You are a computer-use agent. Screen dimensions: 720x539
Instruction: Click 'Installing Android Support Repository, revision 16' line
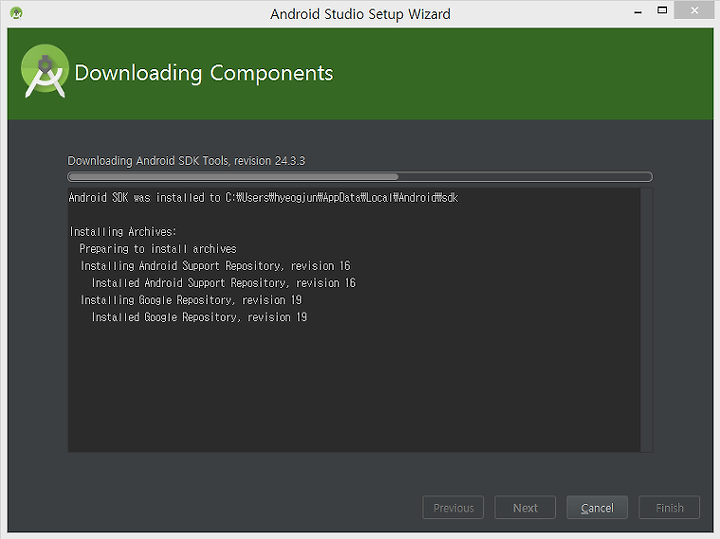215,266
